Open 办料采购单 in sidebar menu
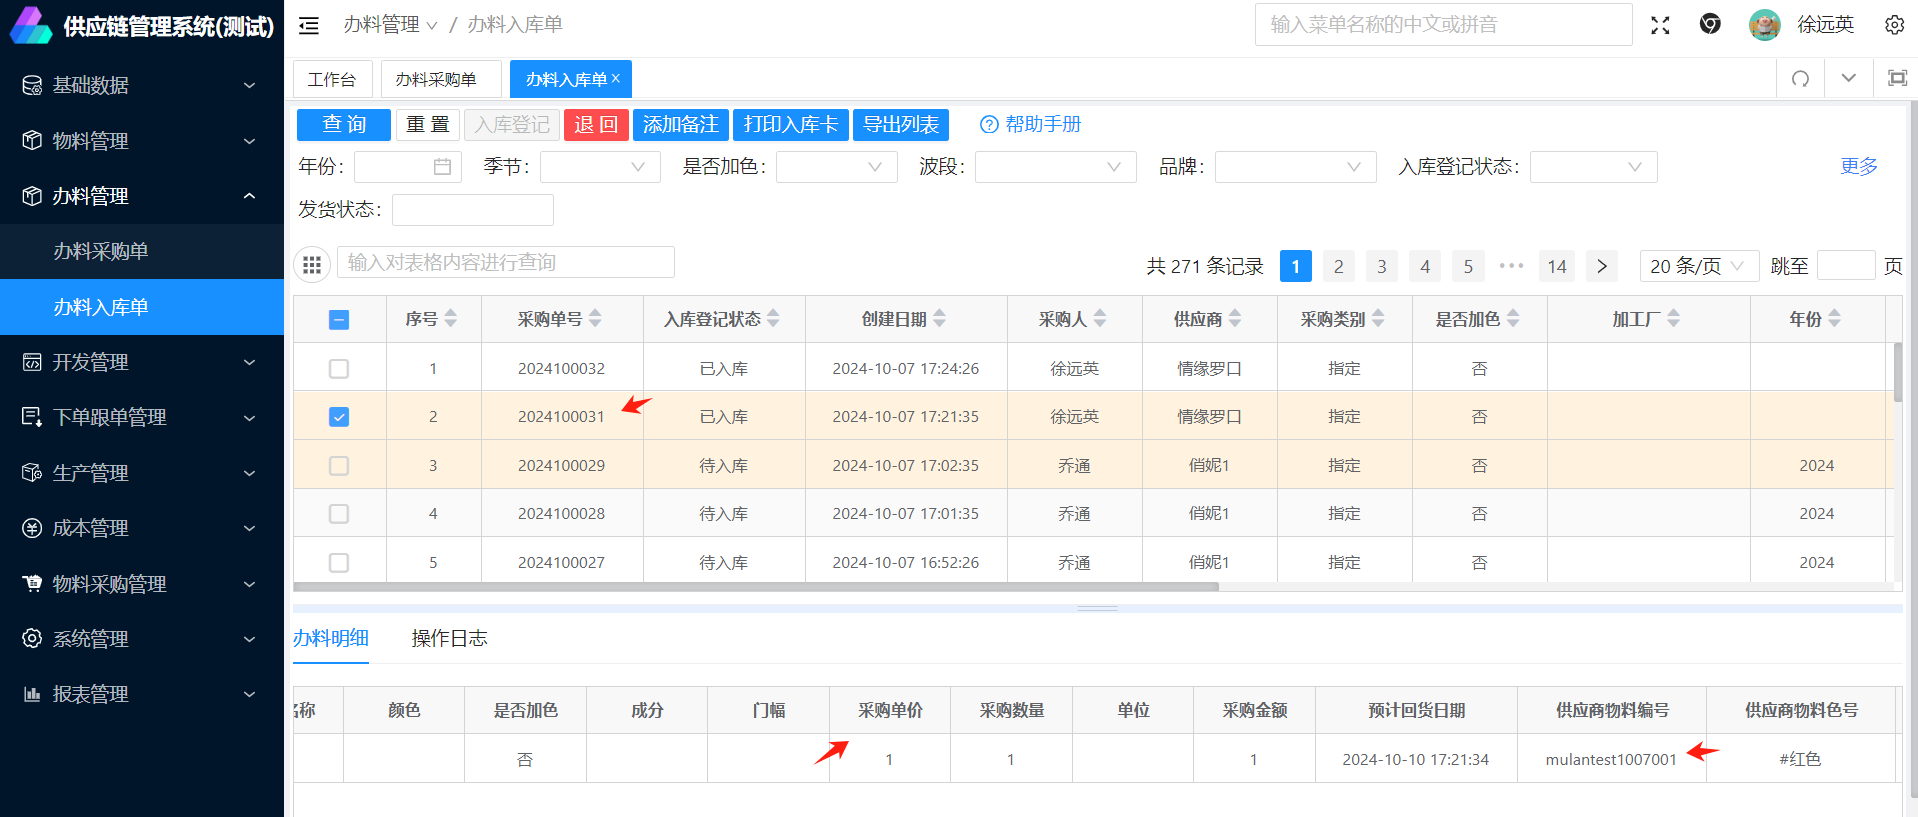This screenshot has width=1918, height=817. [101, 251]
